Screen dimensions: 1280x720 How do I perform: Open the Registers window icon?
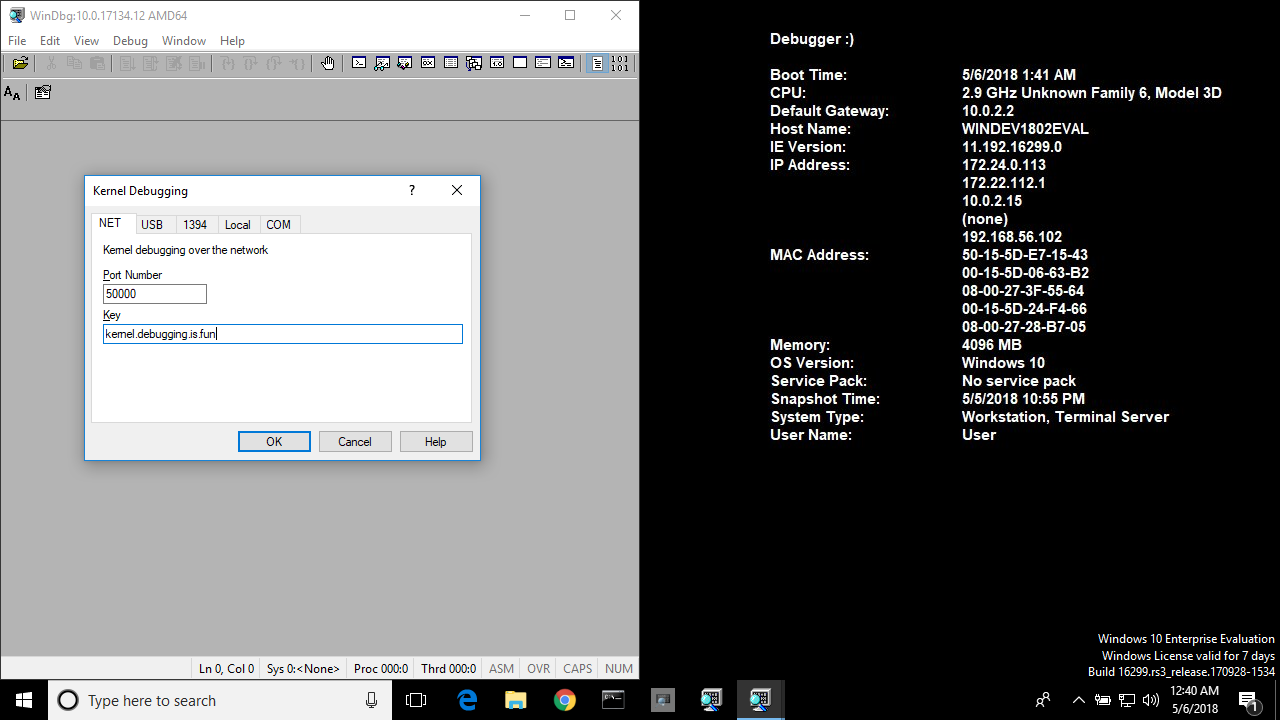pyautogui.click(x=428, y=63)
